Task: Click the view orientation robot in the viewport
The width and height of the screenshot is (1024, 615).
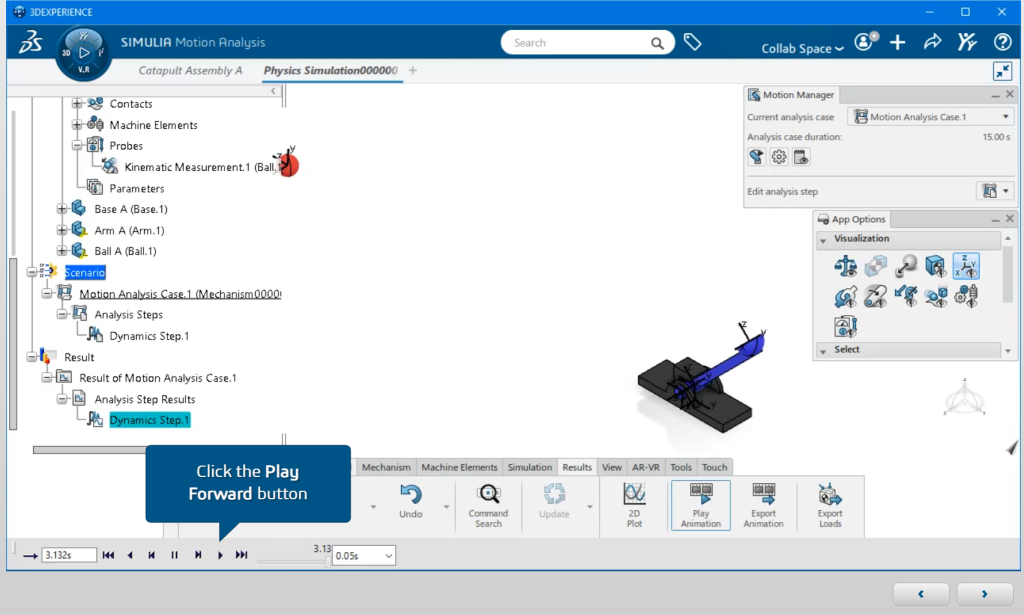Action: point(965,398)
